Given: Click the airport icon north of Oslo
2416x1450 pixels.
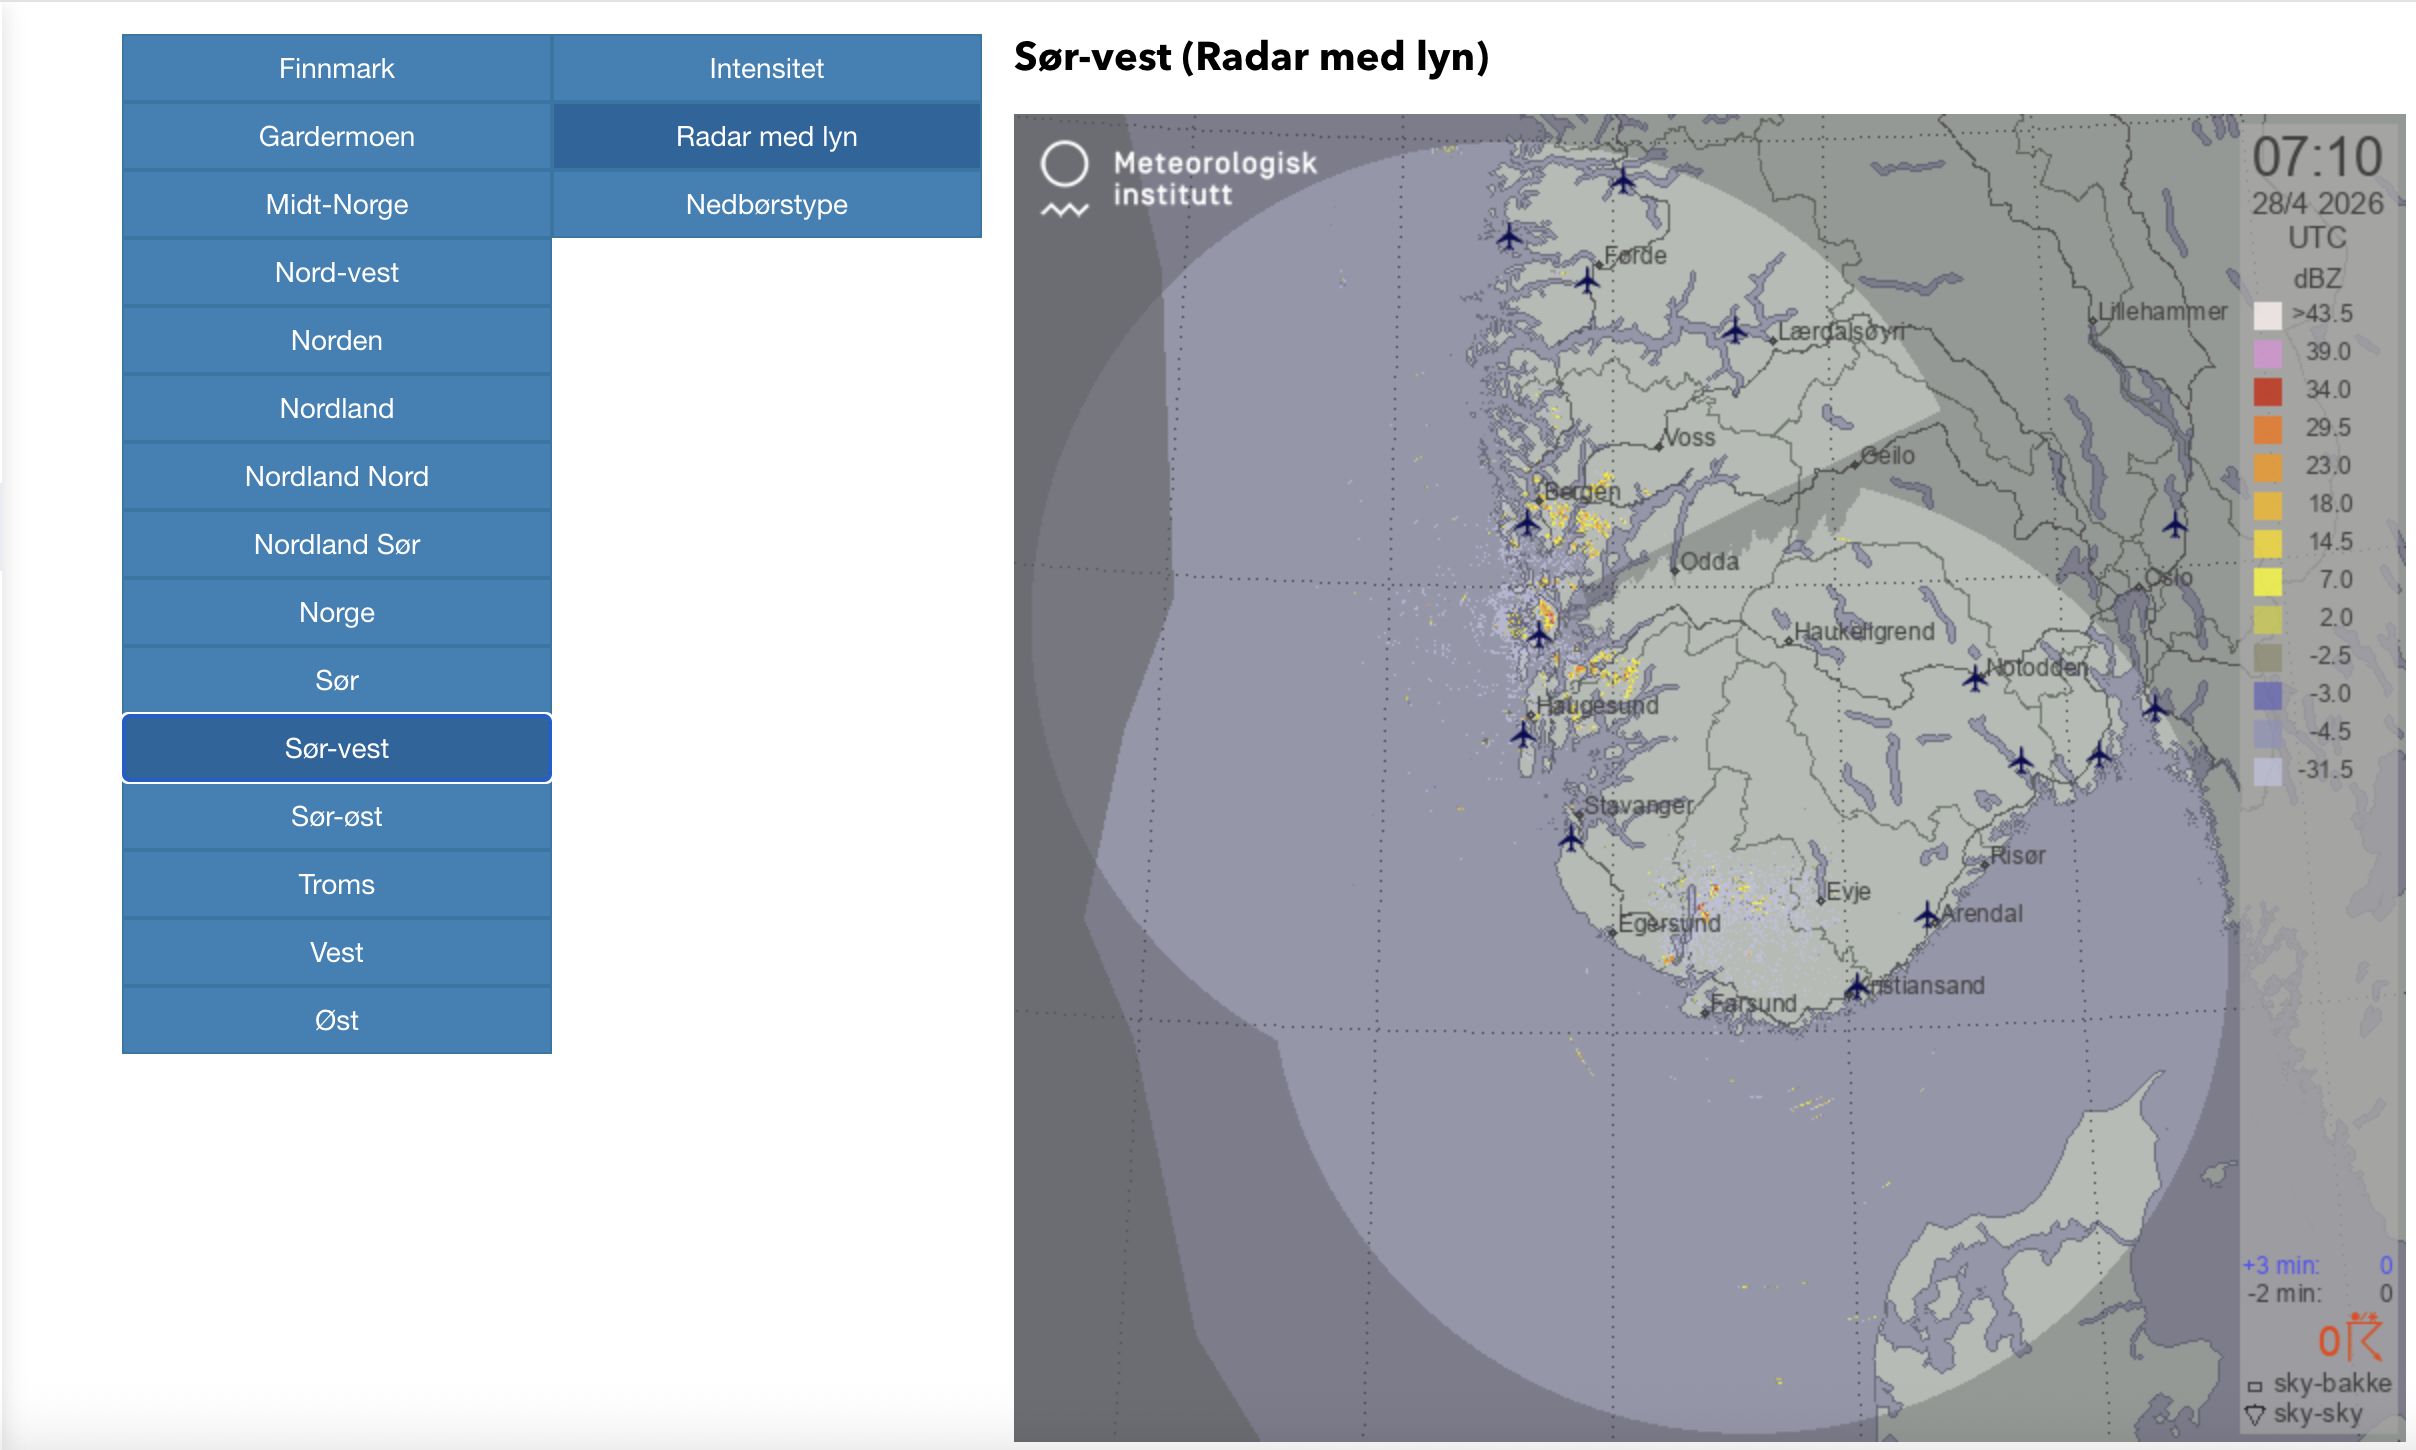Looking at the screenshot, I should 2175,524.
